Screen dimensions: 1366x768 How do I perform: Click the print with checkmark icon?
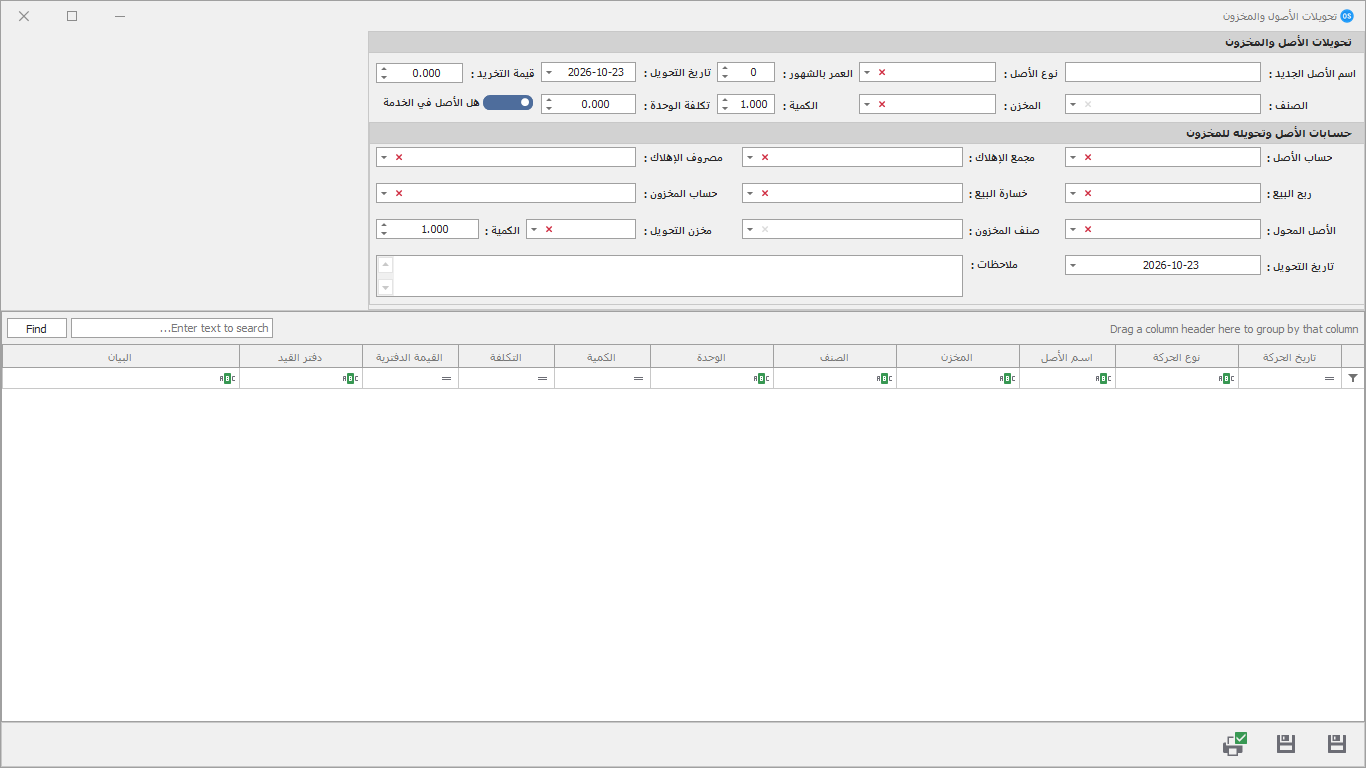(1235, 744)
